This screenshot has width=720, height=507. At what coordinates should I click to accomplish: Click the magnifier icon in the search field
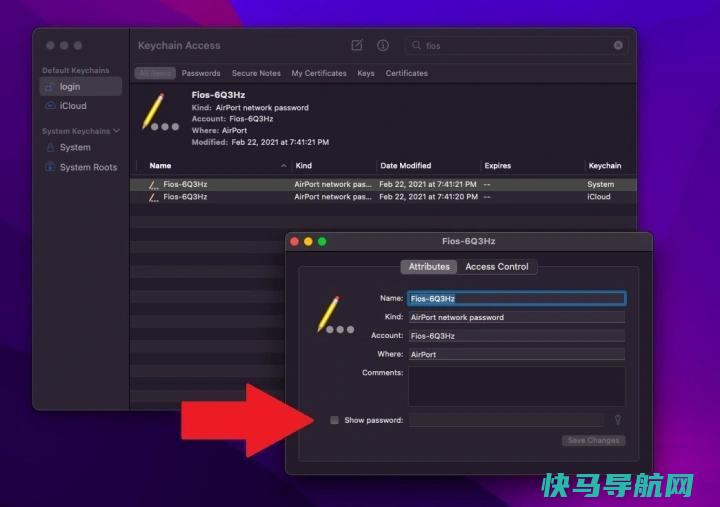416,45
